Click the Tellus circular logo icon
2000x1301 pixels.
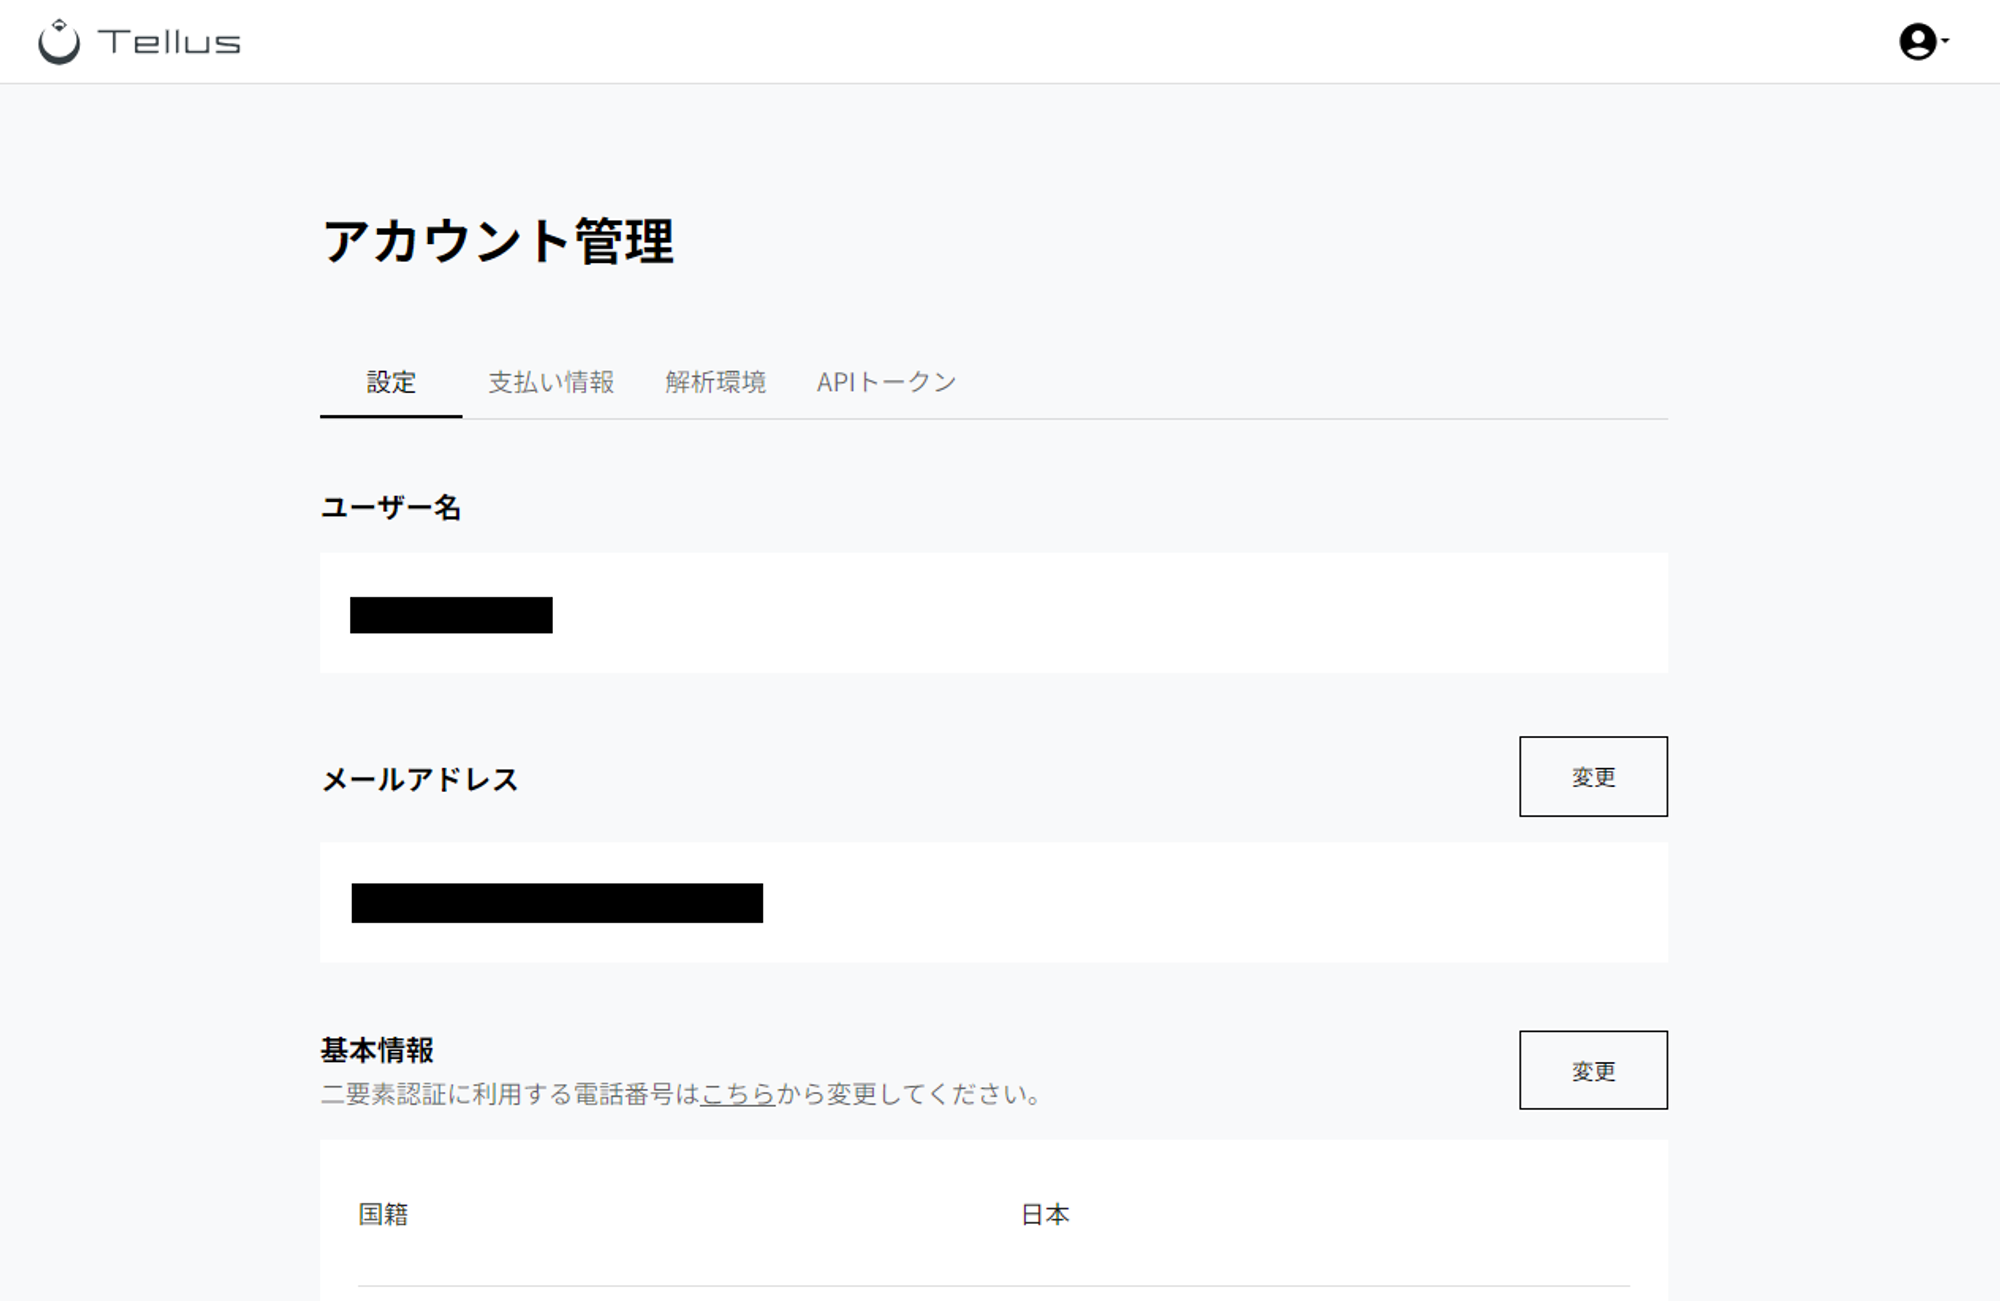coord(59,42)
